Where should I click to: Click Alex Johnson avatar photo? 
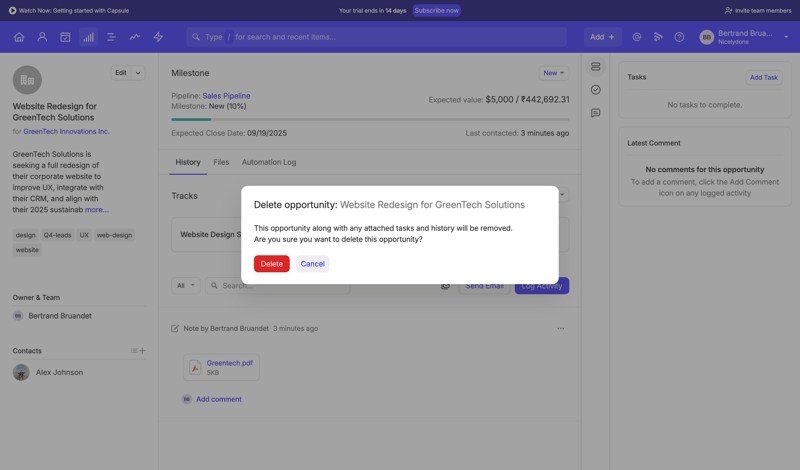(x=21, y=373)
